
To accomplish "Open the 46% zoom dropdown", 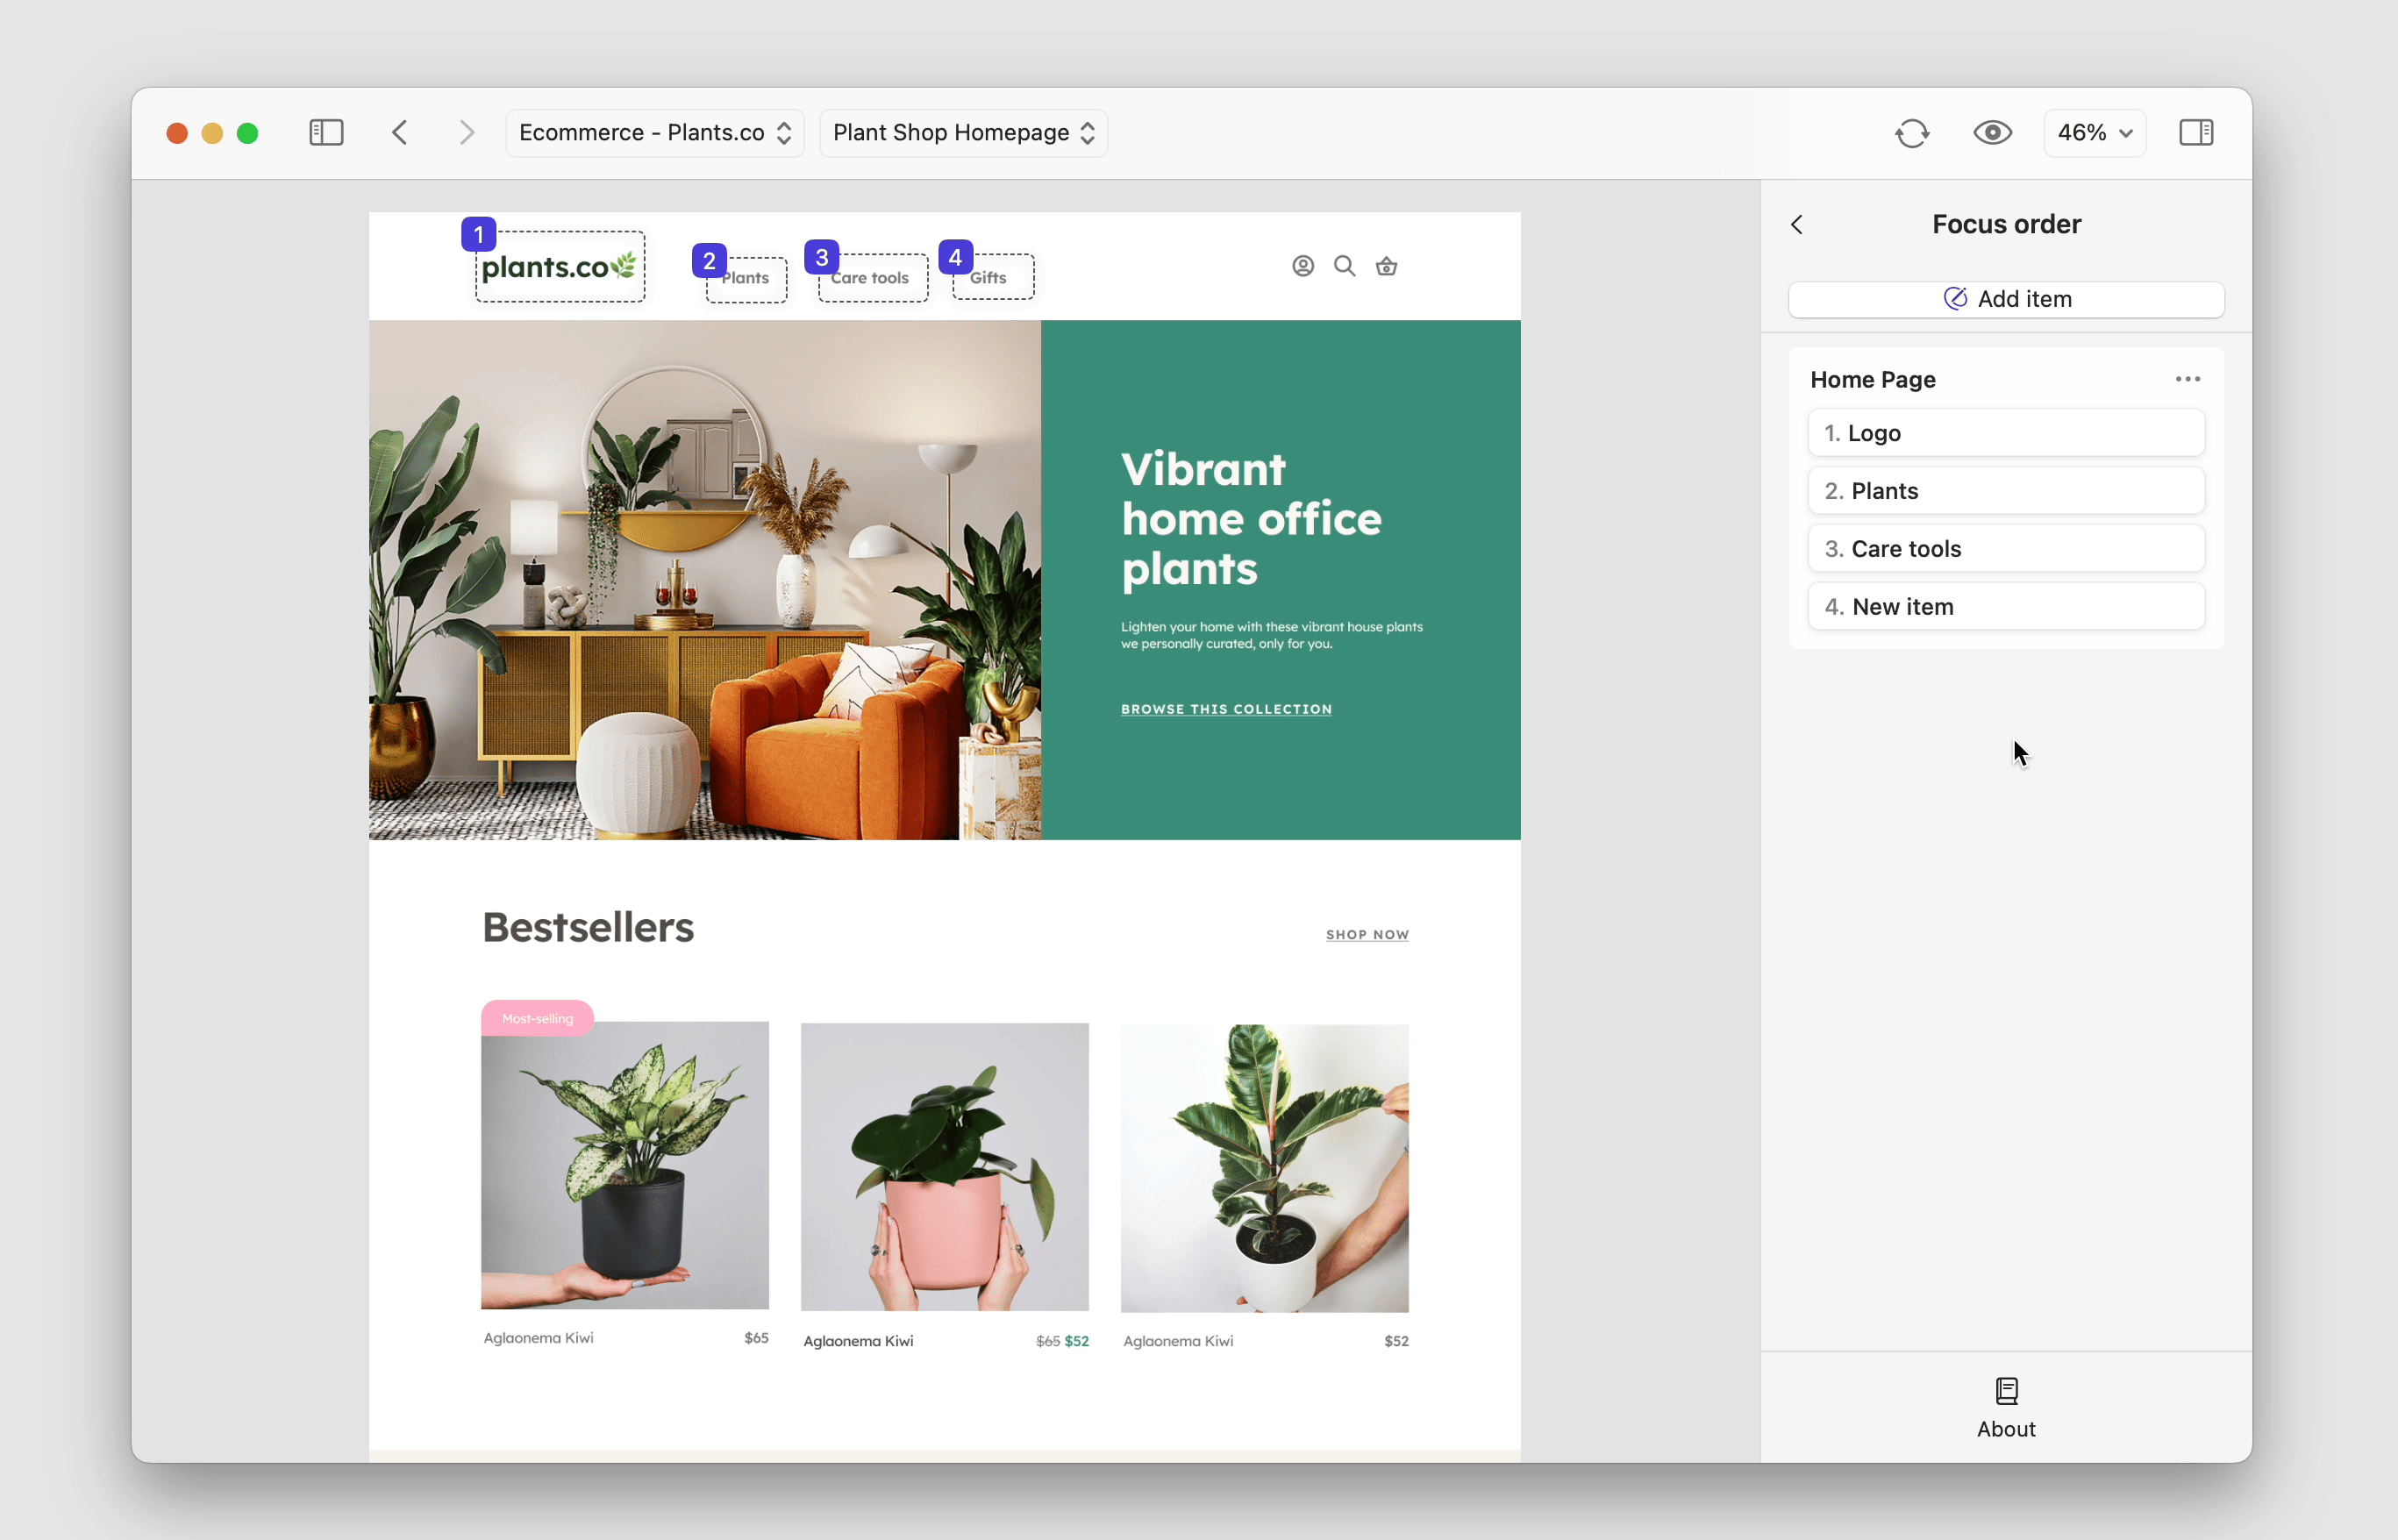I will click(x=2095, y=133).
